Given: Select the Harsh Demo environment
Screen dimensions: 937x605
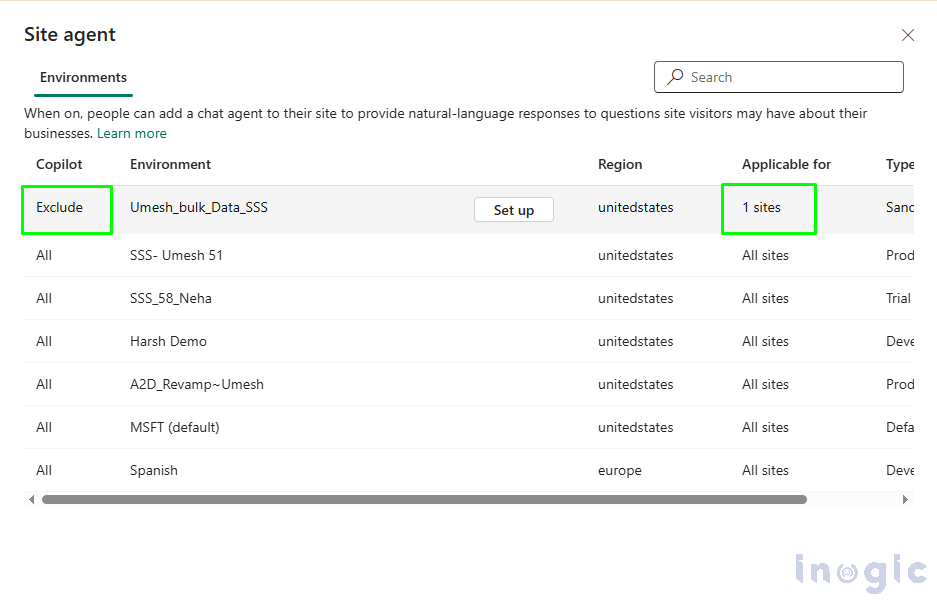Looking at the screenshot, I should pyautogui.click(x=168, y=341).
